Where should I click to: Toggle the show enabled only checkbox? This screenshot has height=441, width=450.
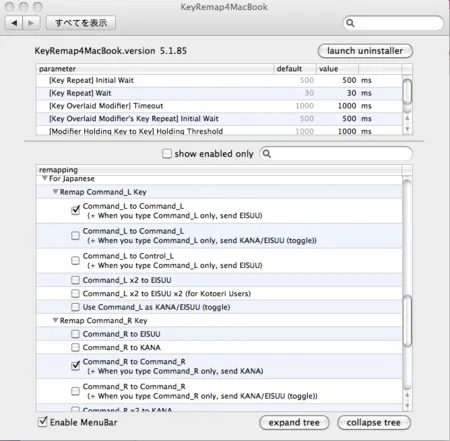(166, 154)
